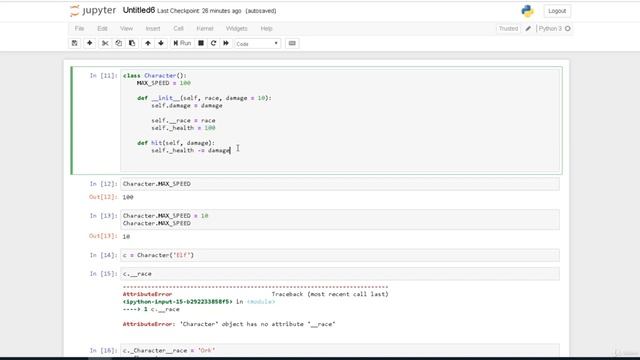Image resolution: width=640 pixels, height=360 pixels.
Task: Open the File menu
Action: tap(79, 29)
